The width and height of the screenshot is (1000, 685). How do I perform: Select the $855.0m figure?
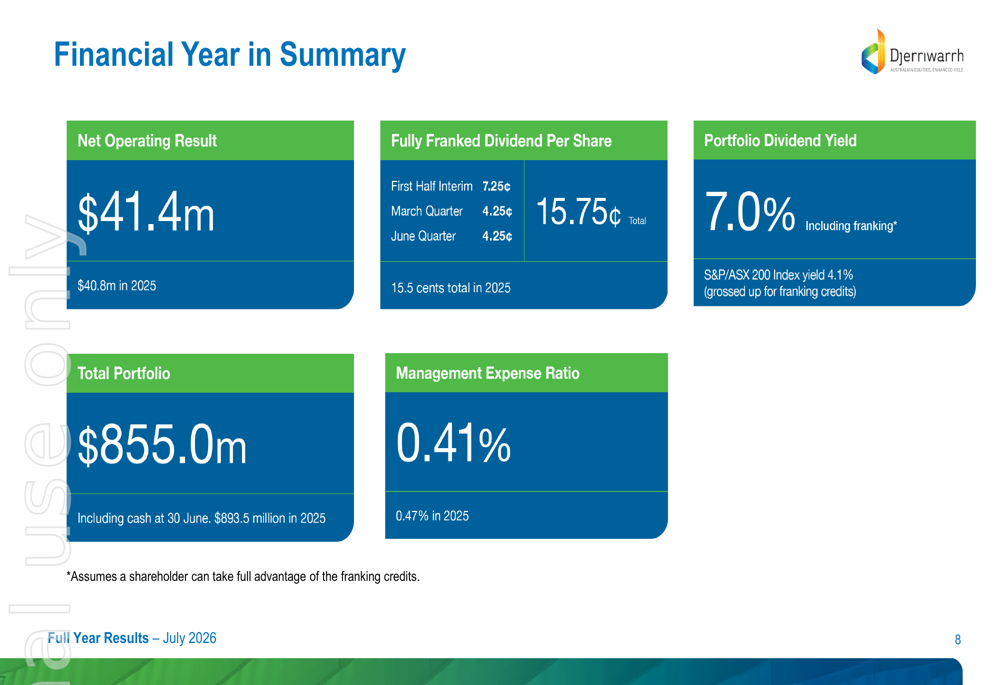(161, 446)
